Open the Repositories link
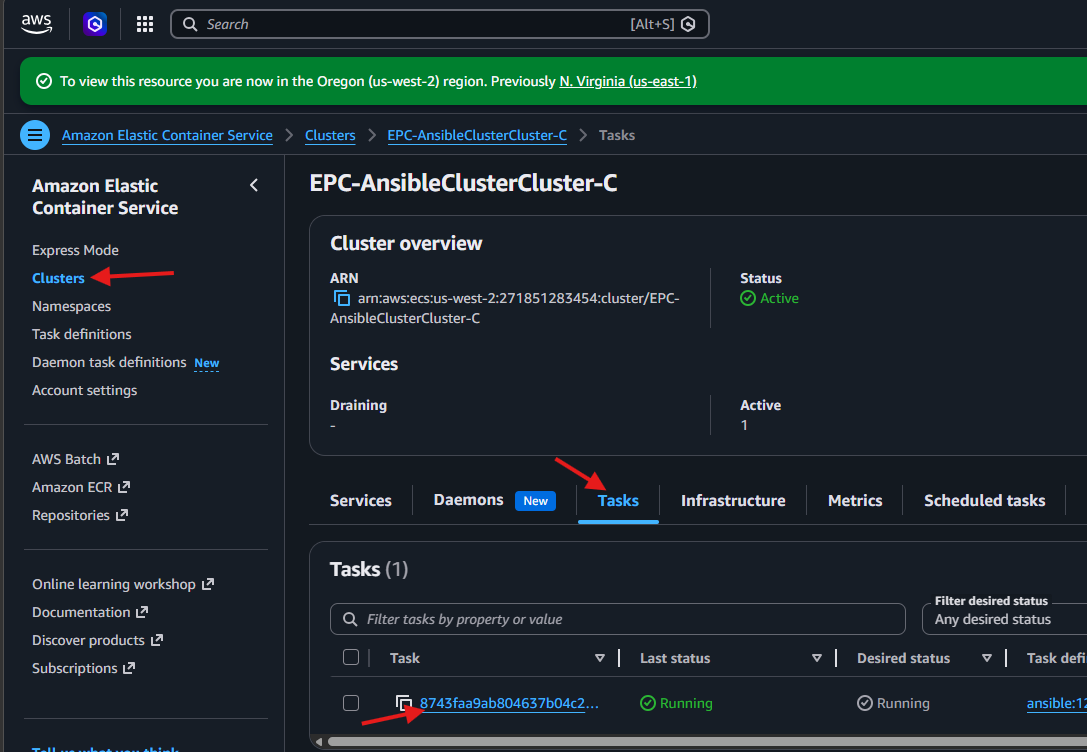The width and height of the screenshot is (1087, 752). (71, 515)
